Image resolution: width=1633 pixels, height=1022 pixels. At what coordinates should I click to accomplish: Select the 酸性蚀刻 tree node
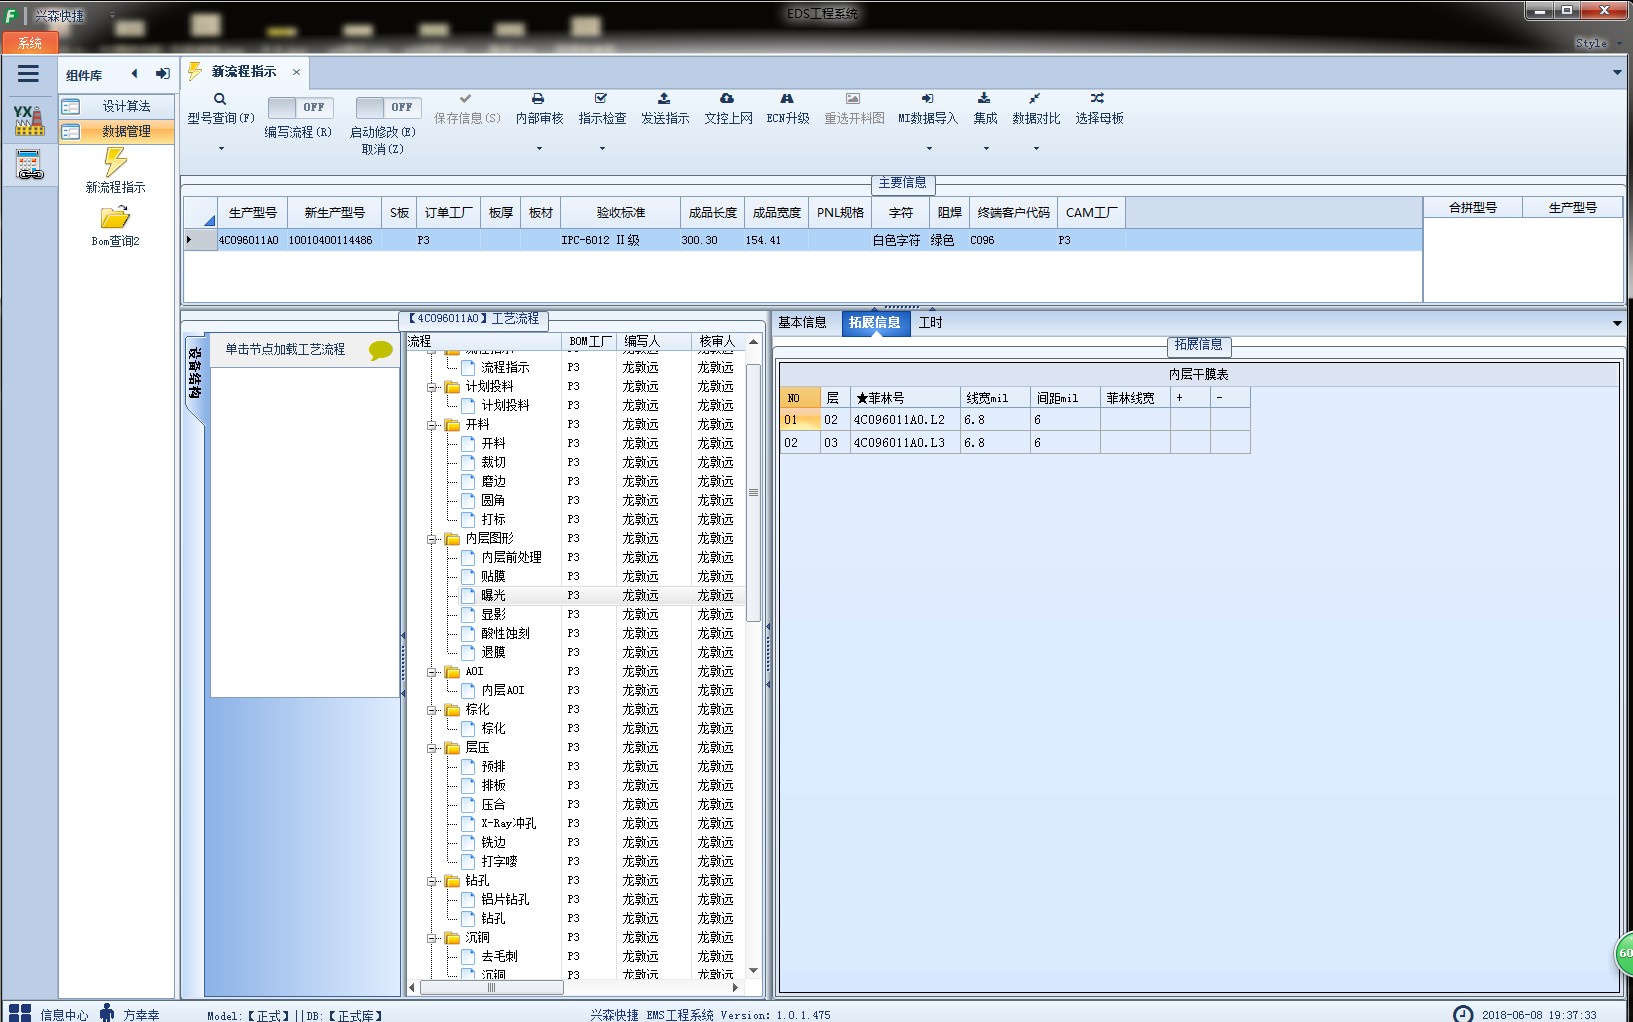(505, 633)
